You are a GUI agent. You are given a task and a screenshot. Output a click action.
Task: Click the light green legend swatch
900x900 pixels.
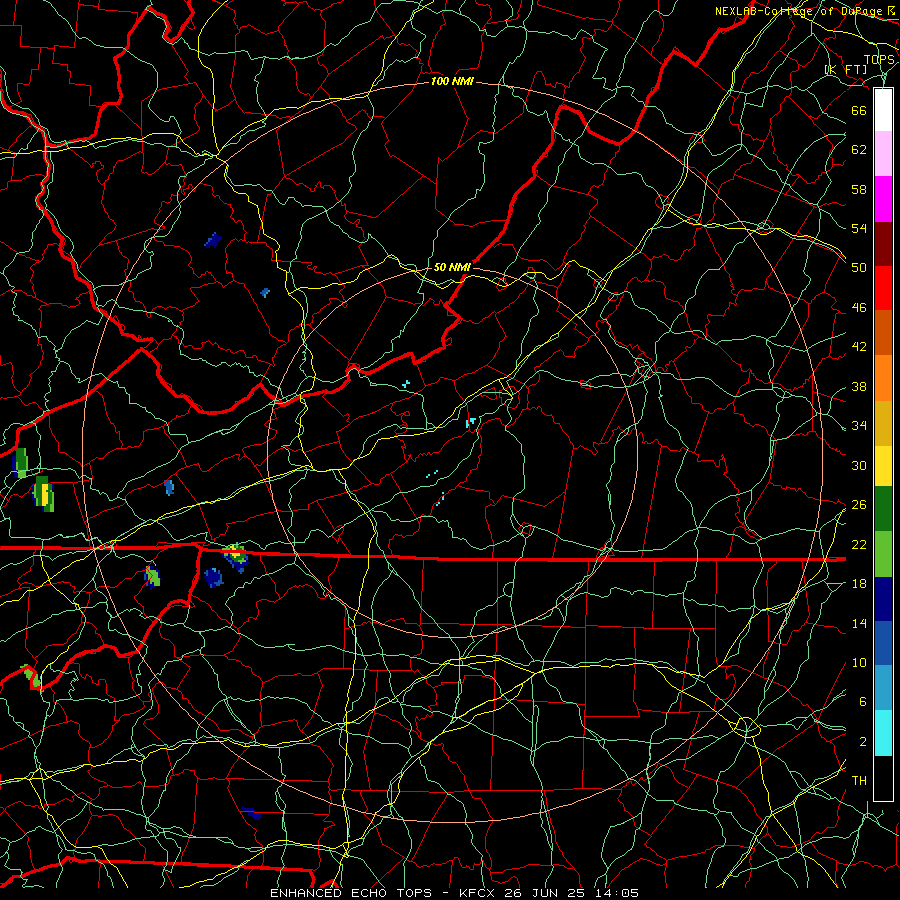(x=883, y=554)
